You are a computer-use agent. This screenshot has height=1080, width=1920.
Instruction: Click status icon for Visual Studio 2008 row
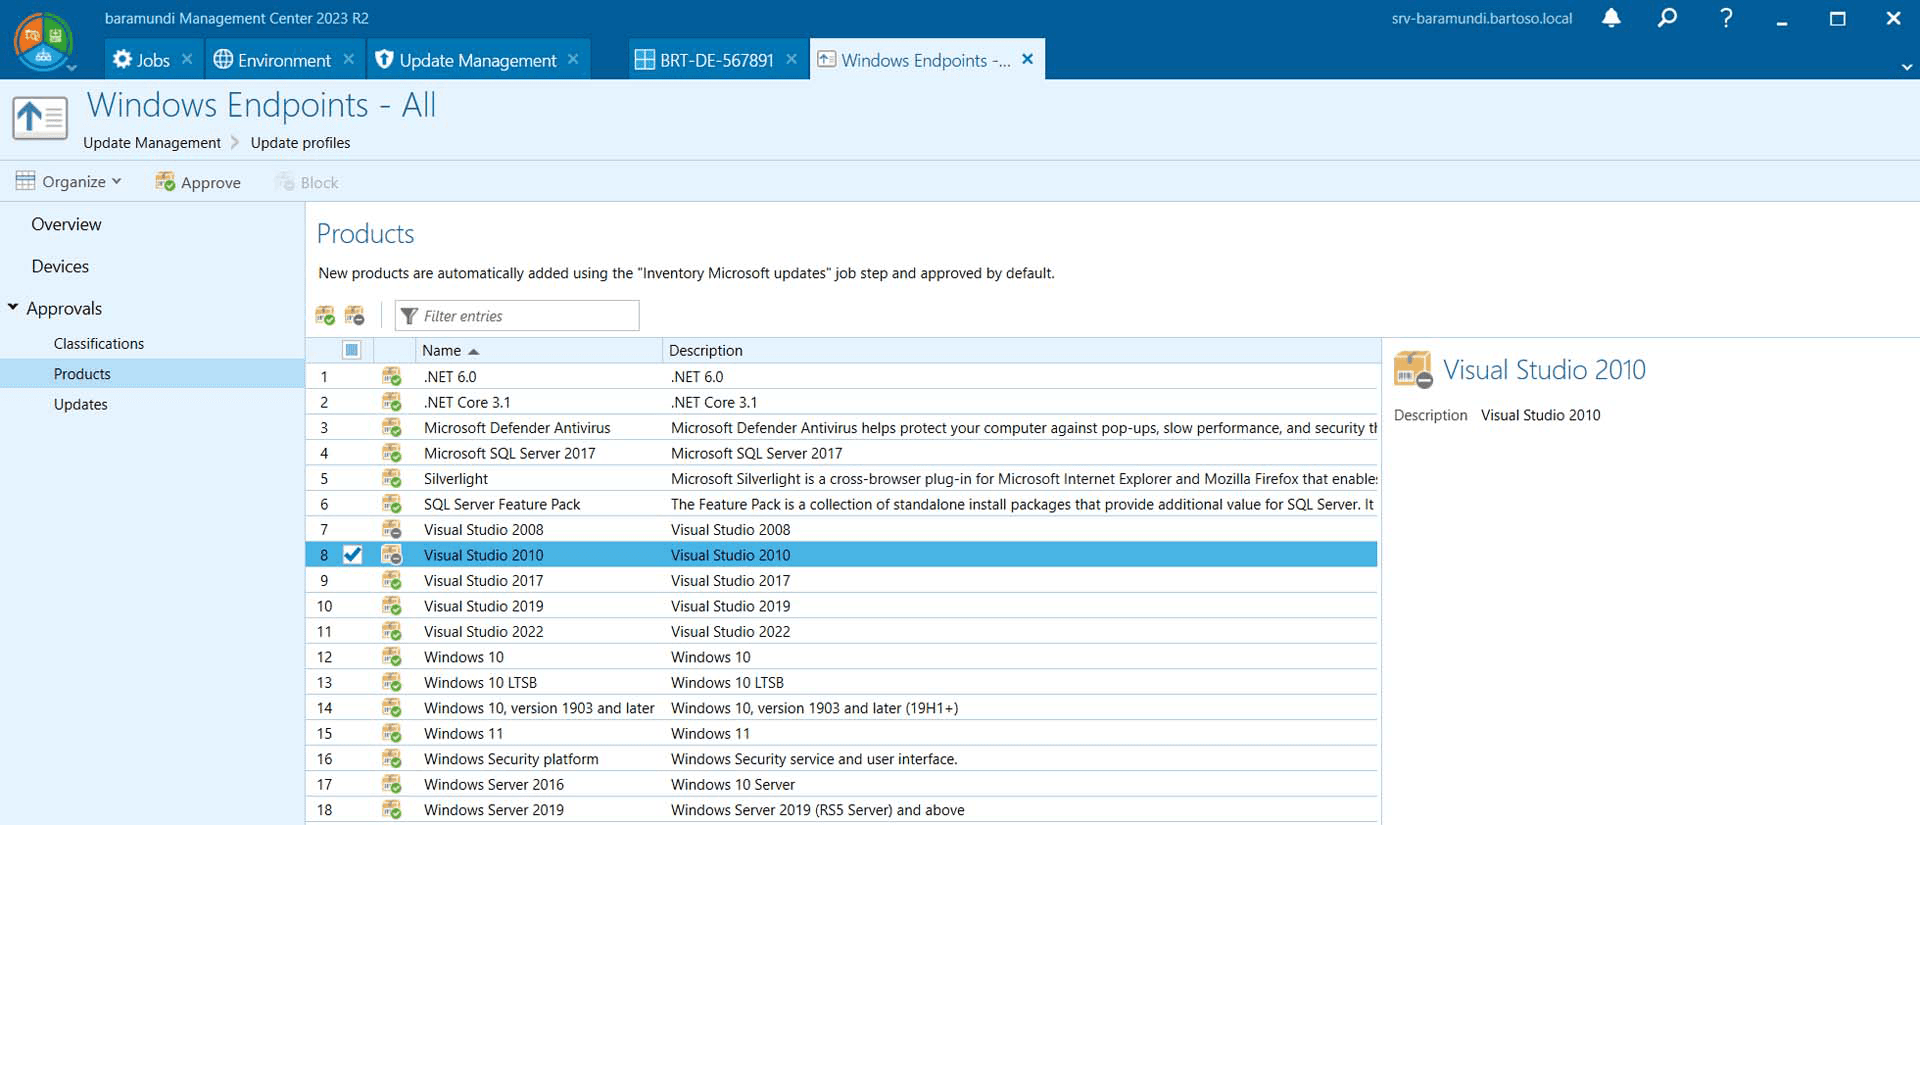392,529
